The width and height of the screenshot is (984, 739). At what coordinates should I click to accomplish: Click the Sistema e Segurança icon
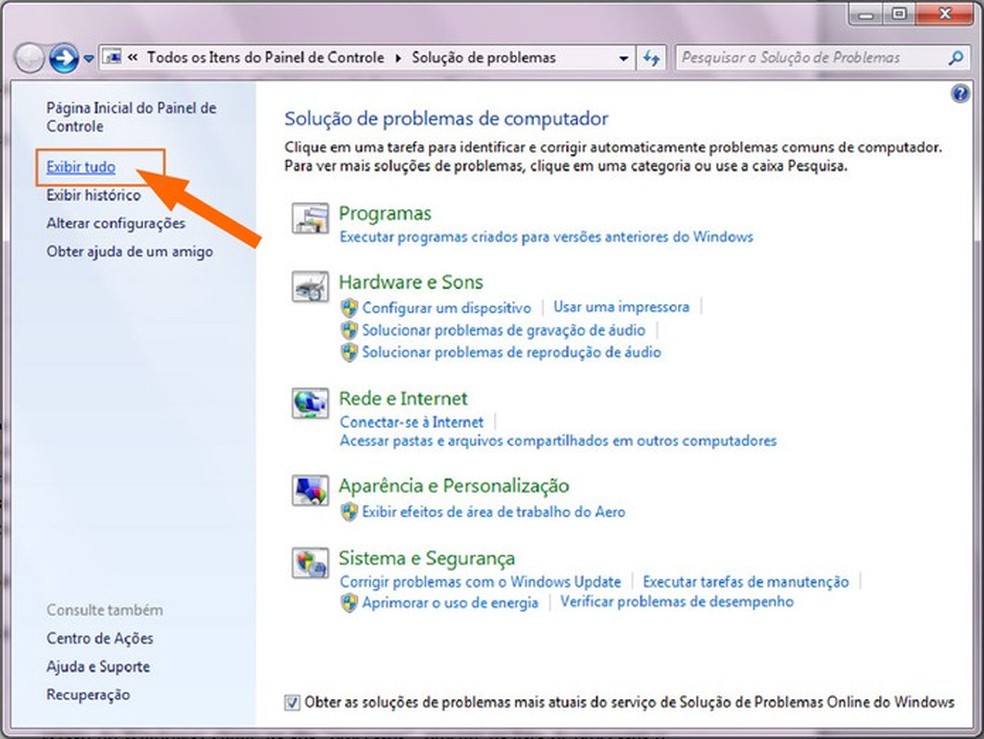point(310,564)
